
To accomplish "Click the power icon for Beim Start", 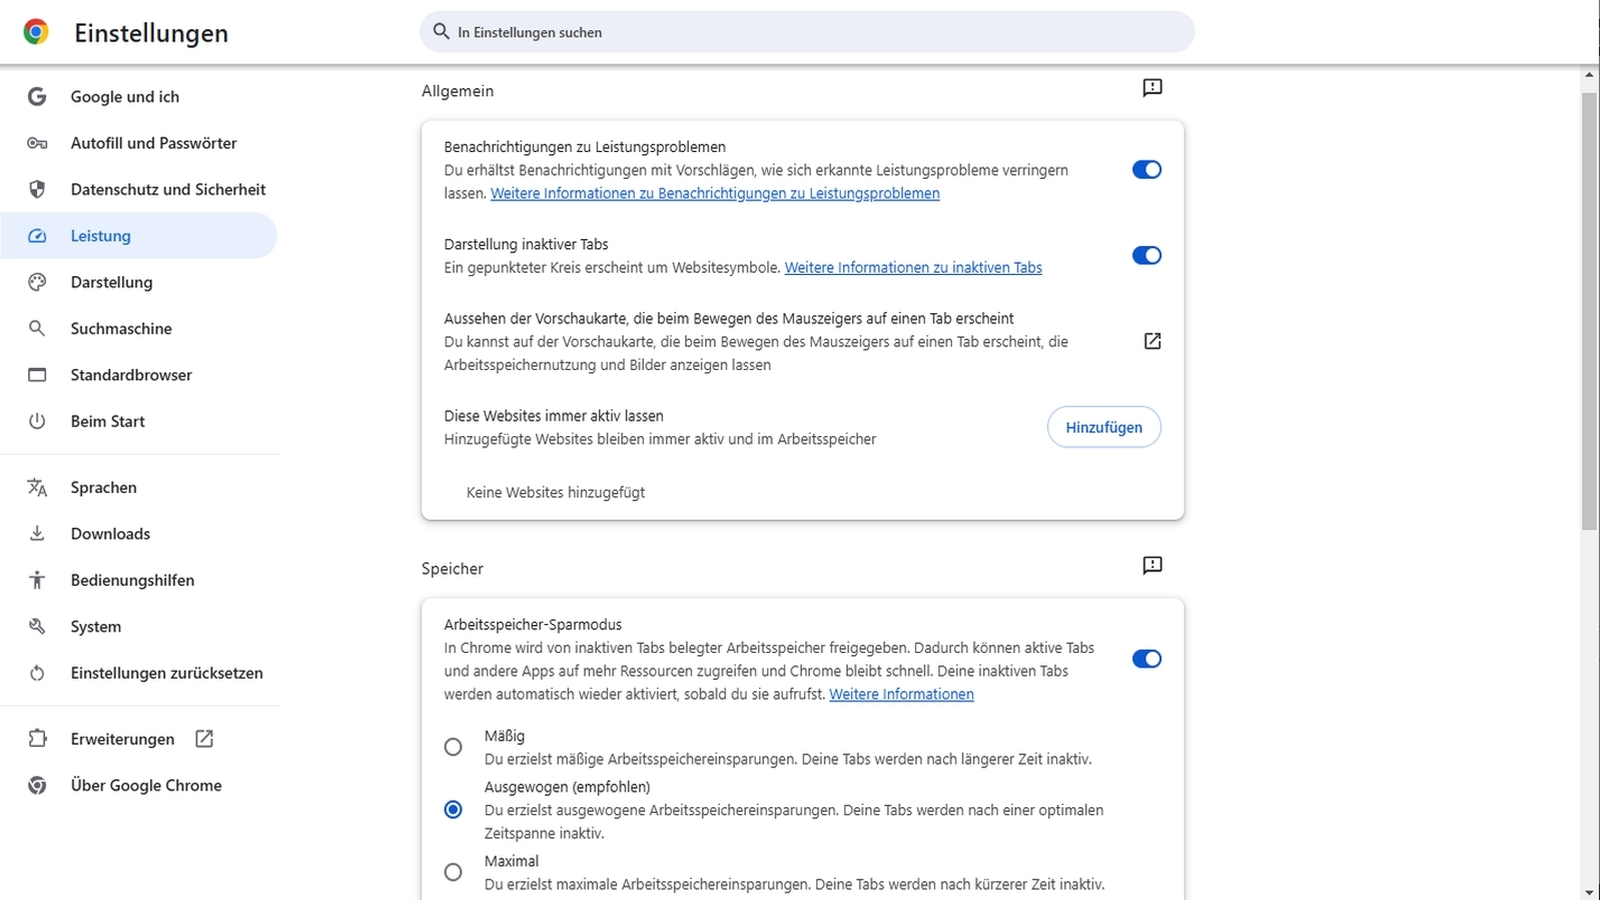I will (x=37, y=421).
